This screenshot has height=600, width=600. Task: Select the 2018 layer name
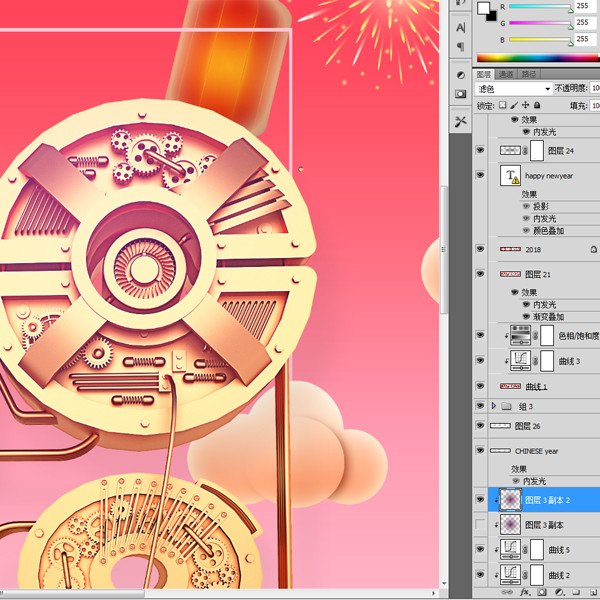[533, 250]
